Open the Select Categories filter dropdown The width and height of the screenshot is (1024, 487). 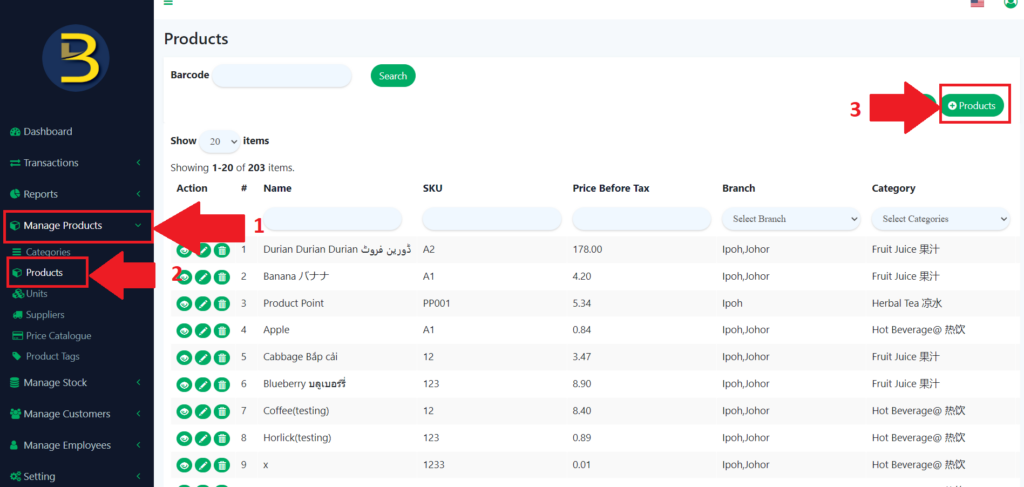(940, 219)
